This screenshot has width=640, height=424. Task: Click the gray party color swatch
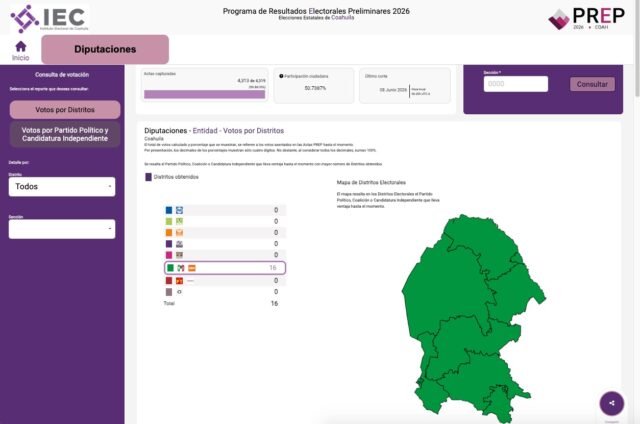coord(169,292)
